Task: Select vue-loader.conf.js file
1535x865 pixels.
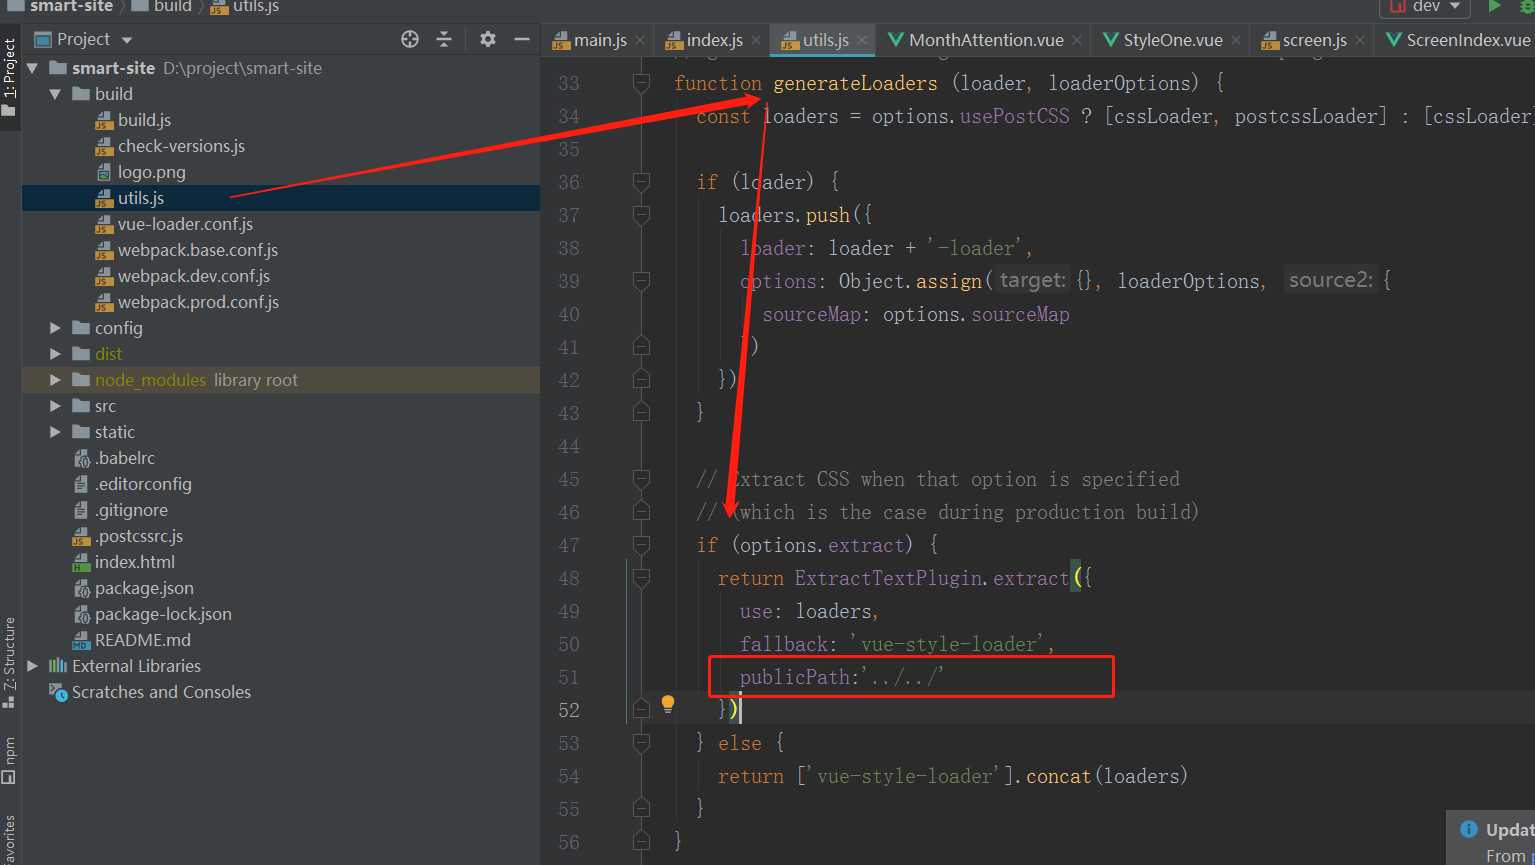Action: click(185, 224)
